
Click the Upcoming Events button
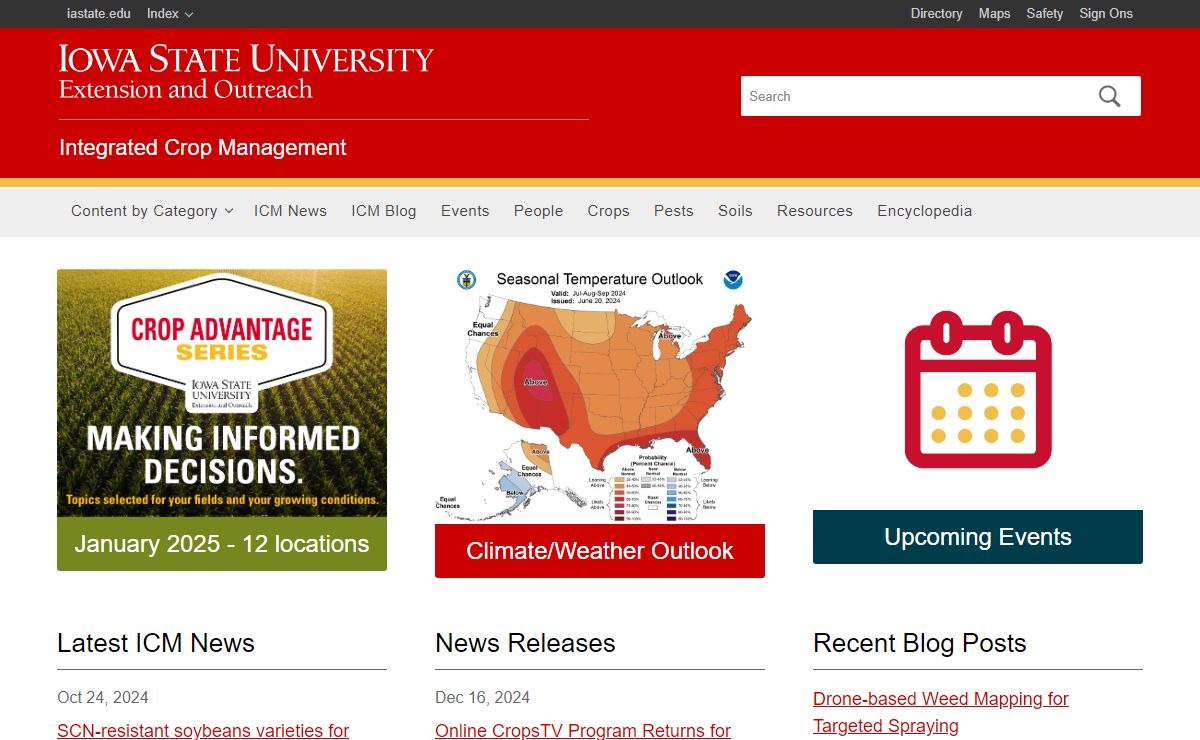pyautogui.click(x=978, y=537)
